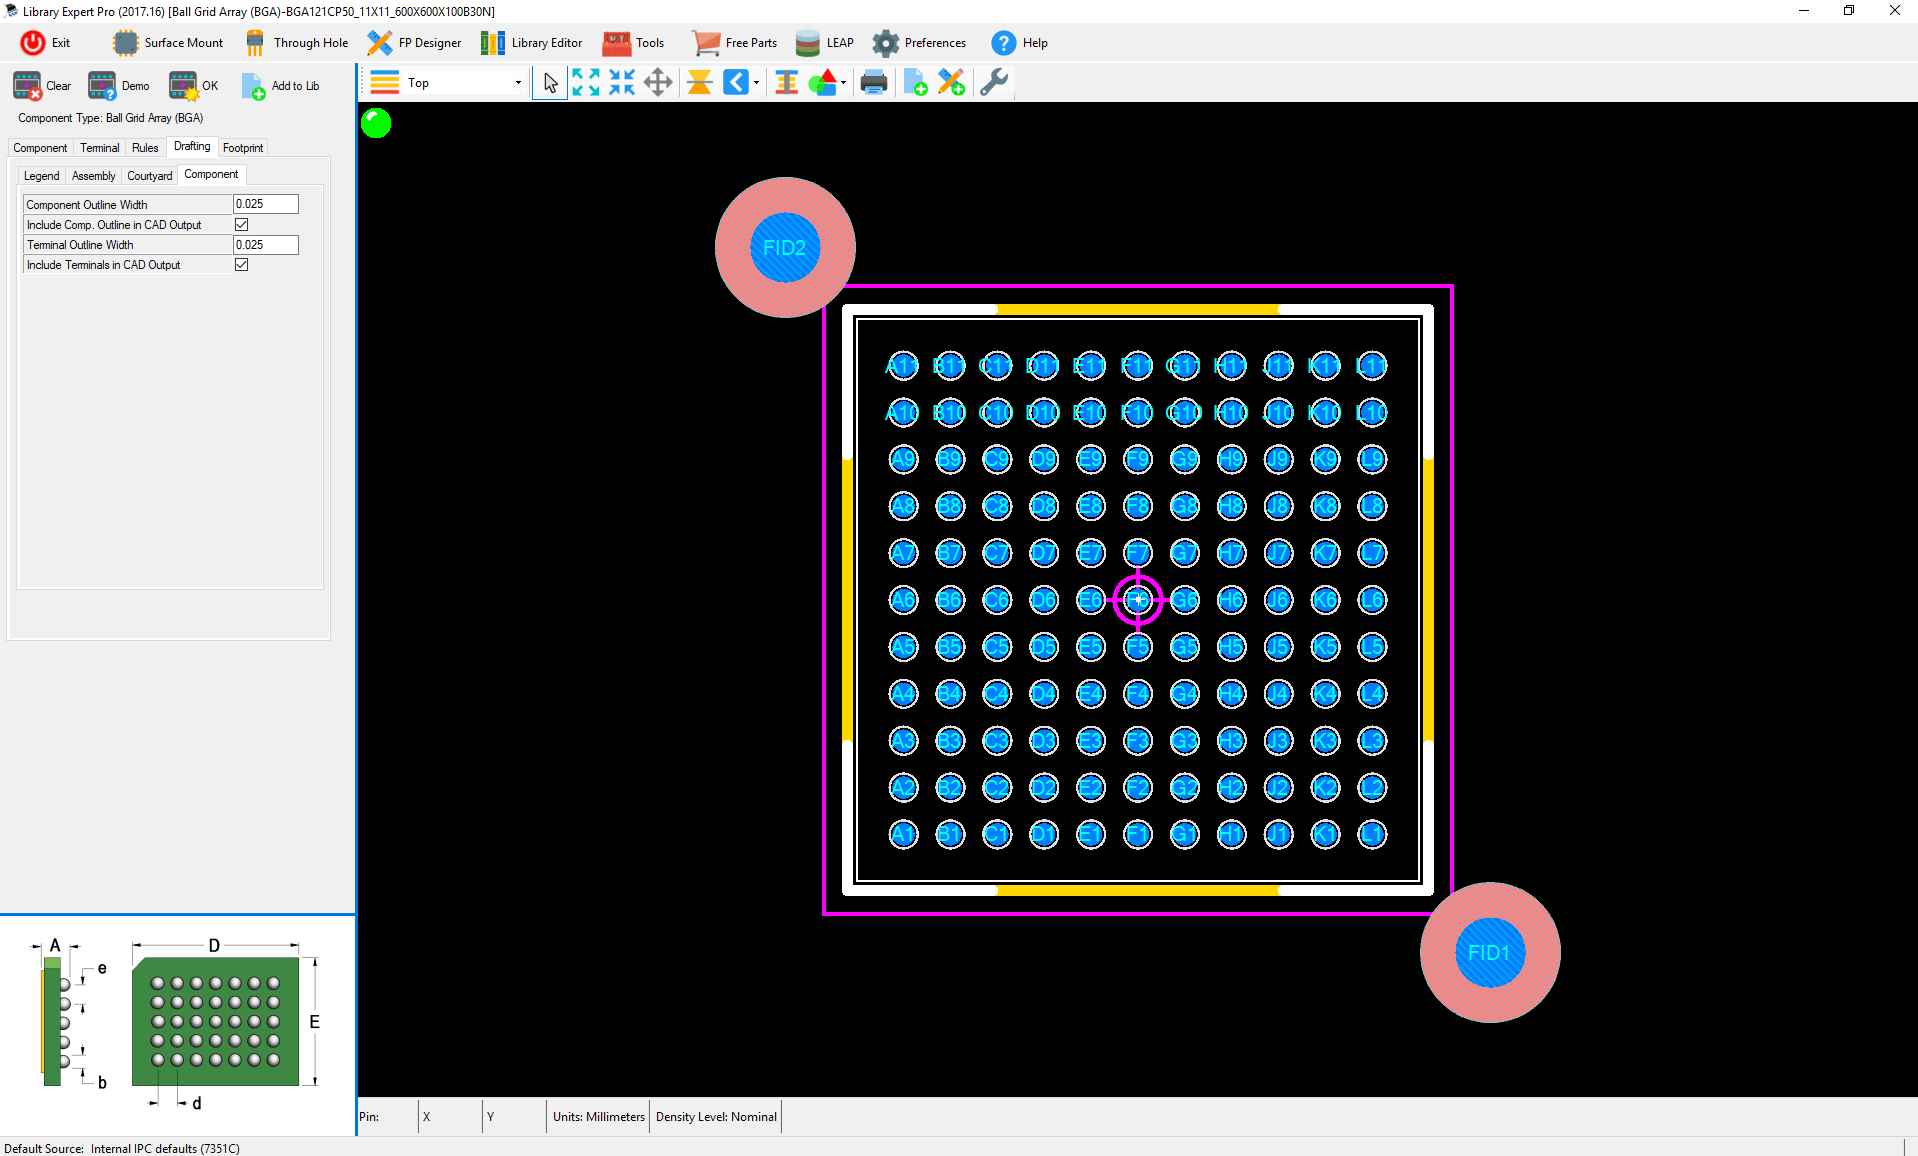Image resolution: width=1918 pixels, height=1156 pixels.
Task: Select the Courtyard sub-tab
Action: pyautogui.click(x=149, y=175)
